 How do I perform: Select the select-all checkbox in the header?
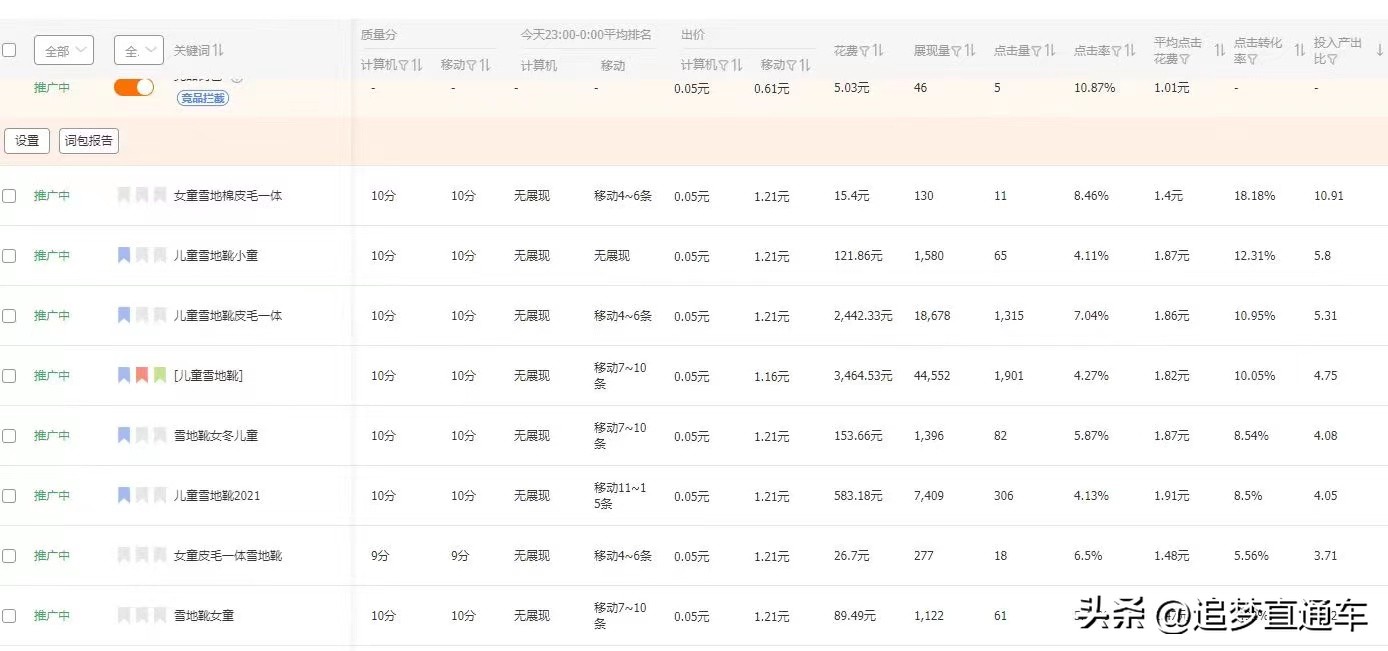(9, 49)
